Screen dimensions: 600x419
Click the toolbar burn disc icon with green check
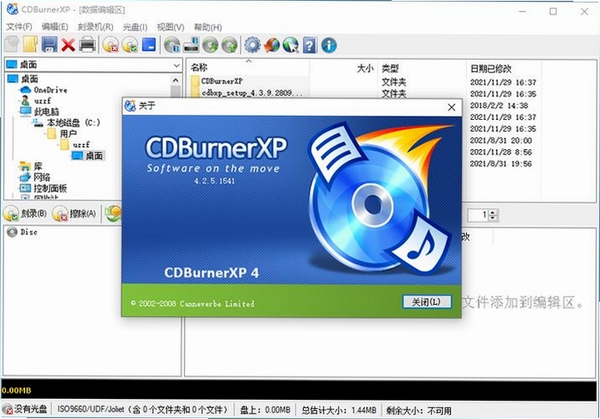coord(130,45)
